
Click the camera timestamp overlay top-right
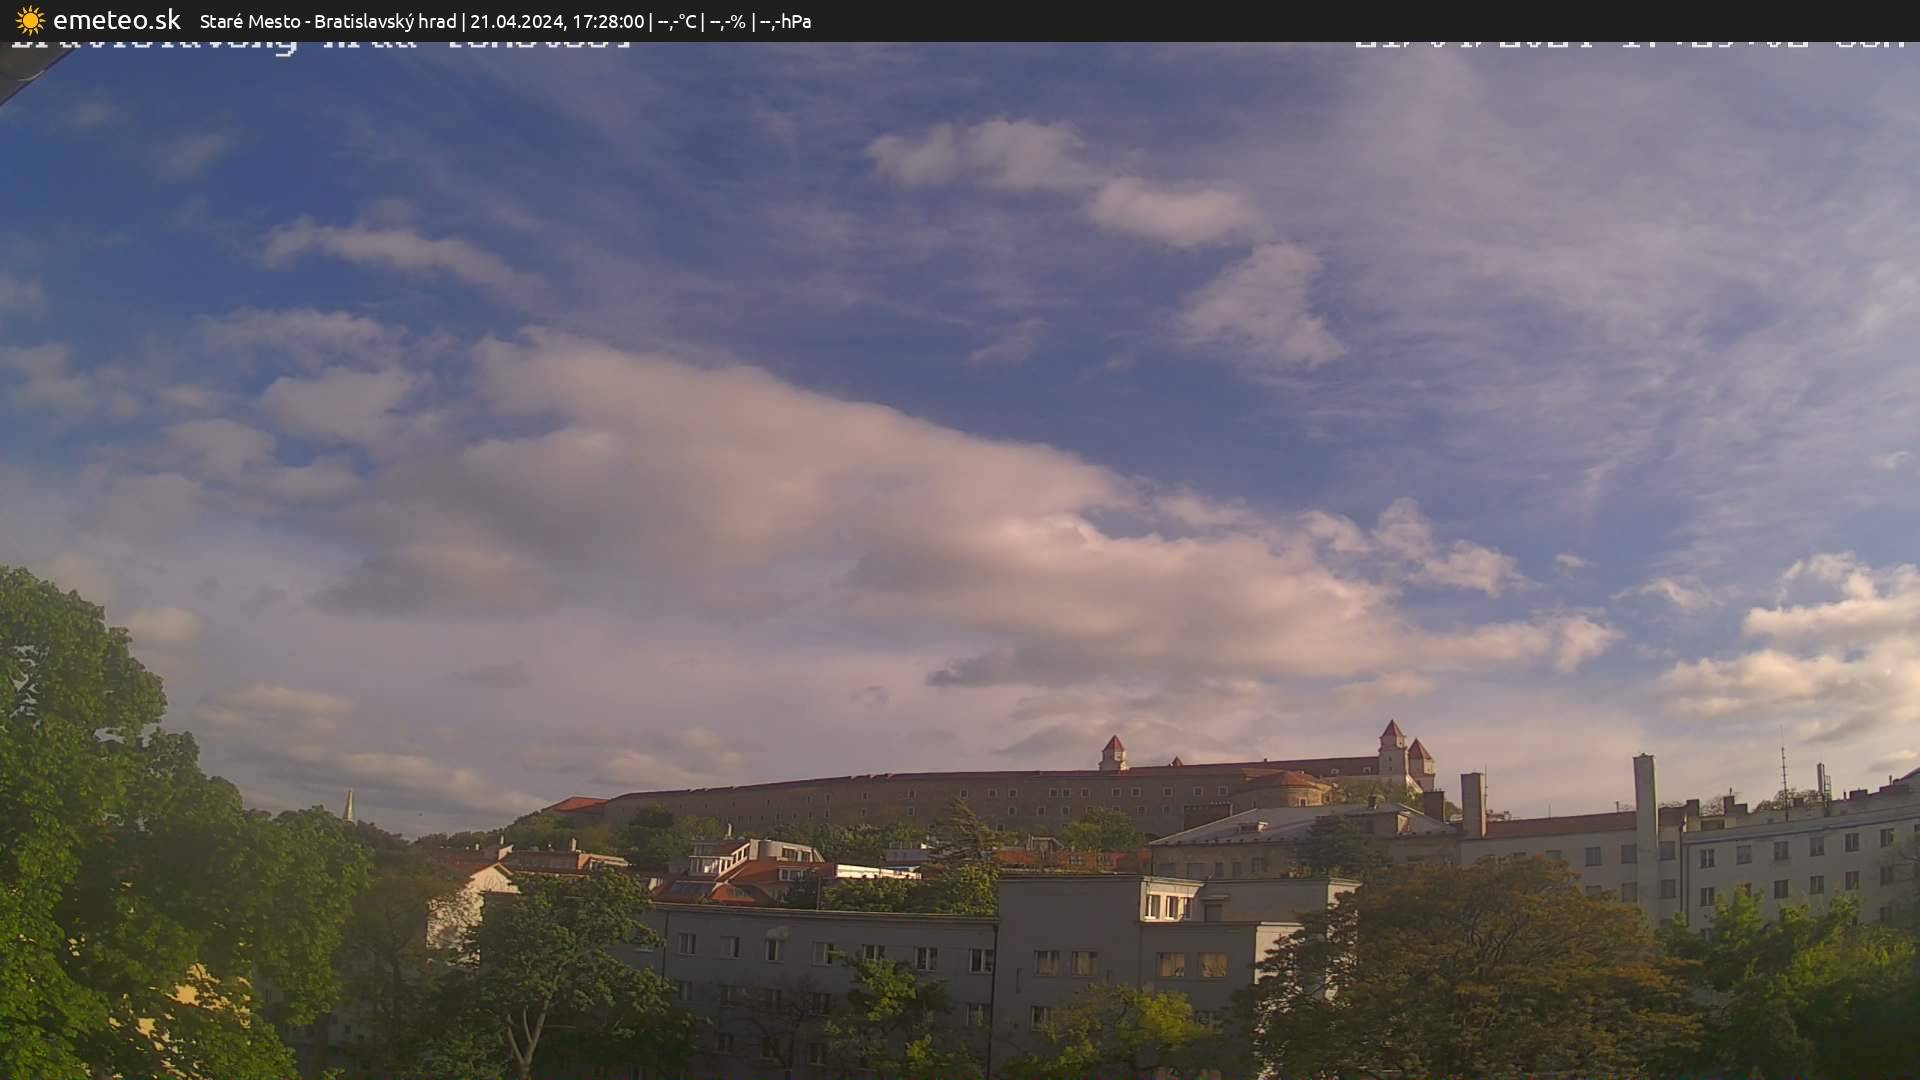point(1630,44)
